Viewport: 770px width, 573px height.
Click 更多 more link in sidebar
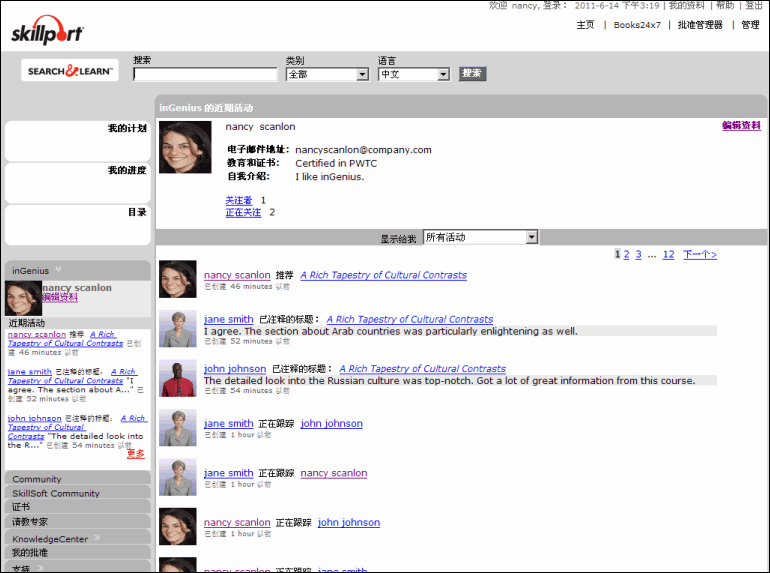[136, 453]
